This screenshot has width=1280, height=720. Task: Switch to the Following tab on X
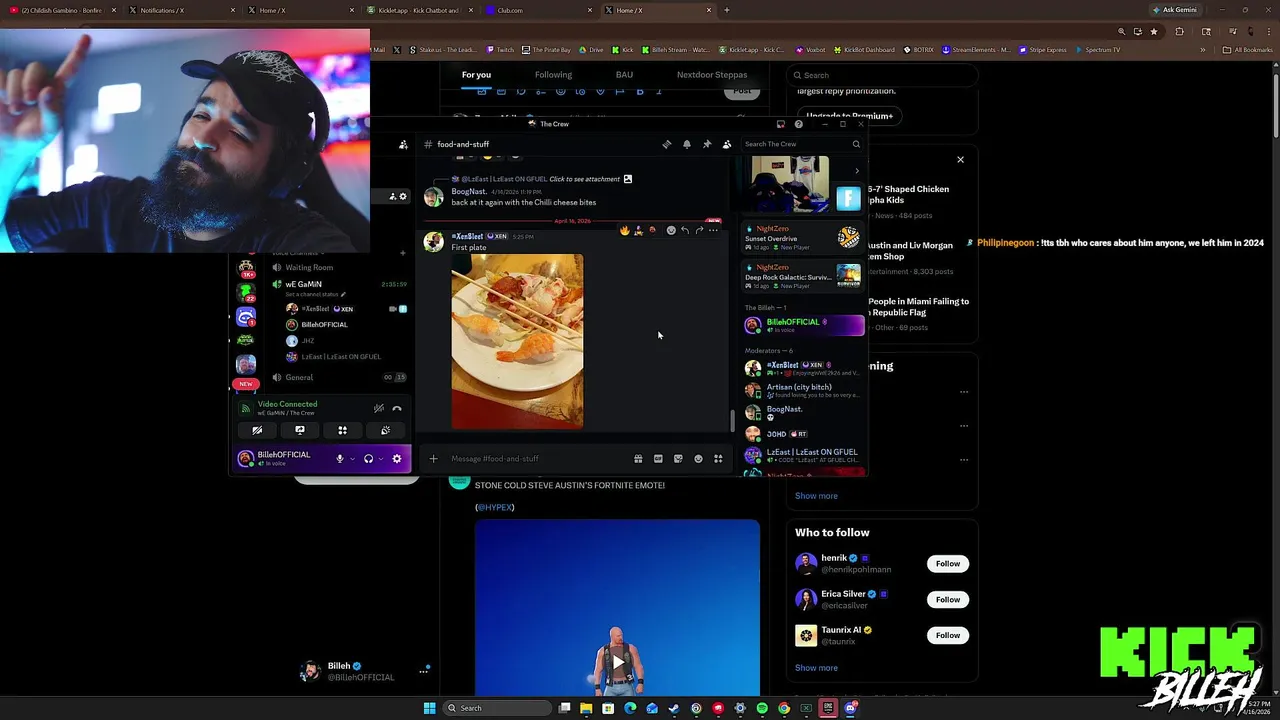click(x=553, y=74)
